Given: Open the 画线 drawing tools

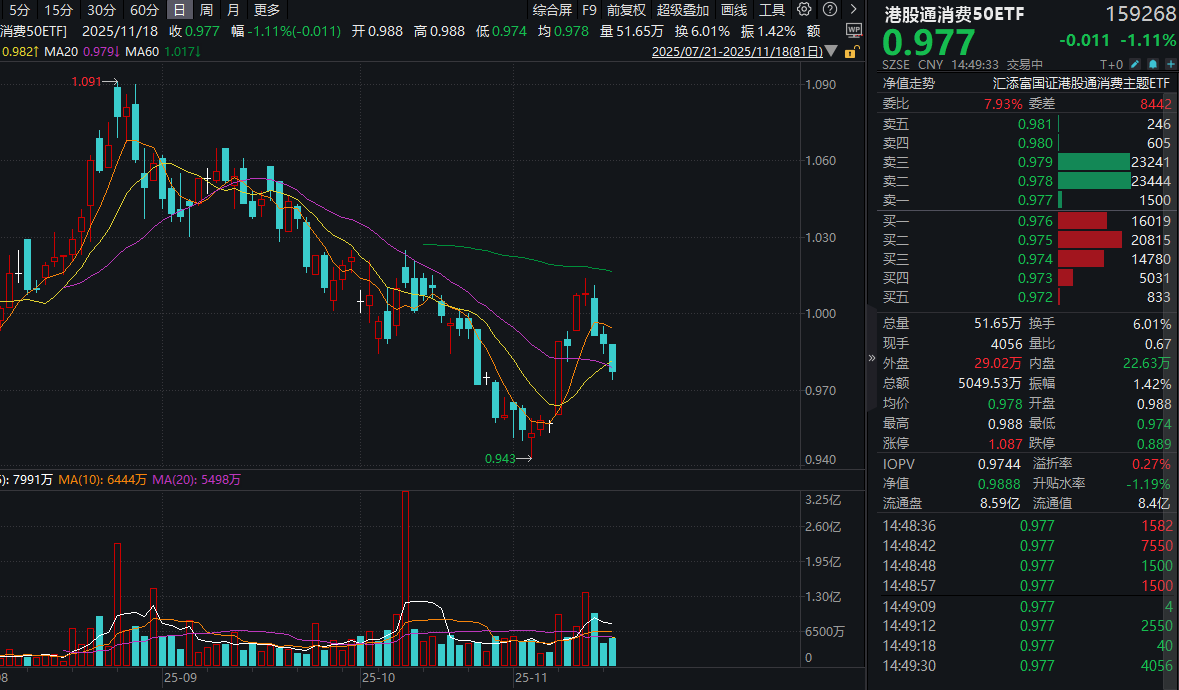Looking at the screenshot, I should pyautogui.click(x=734, y=10).
